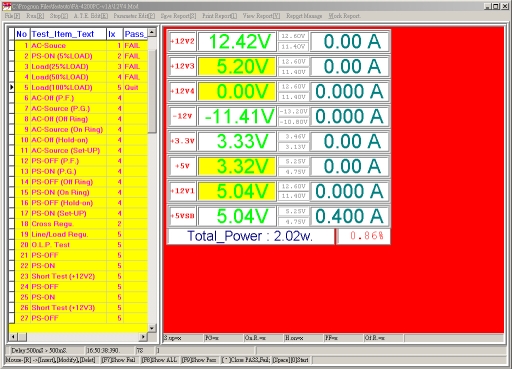Click the right arrow of the horizontal scrollbar
The width and height of the screenshot is (512, 369).
[143, 337]
